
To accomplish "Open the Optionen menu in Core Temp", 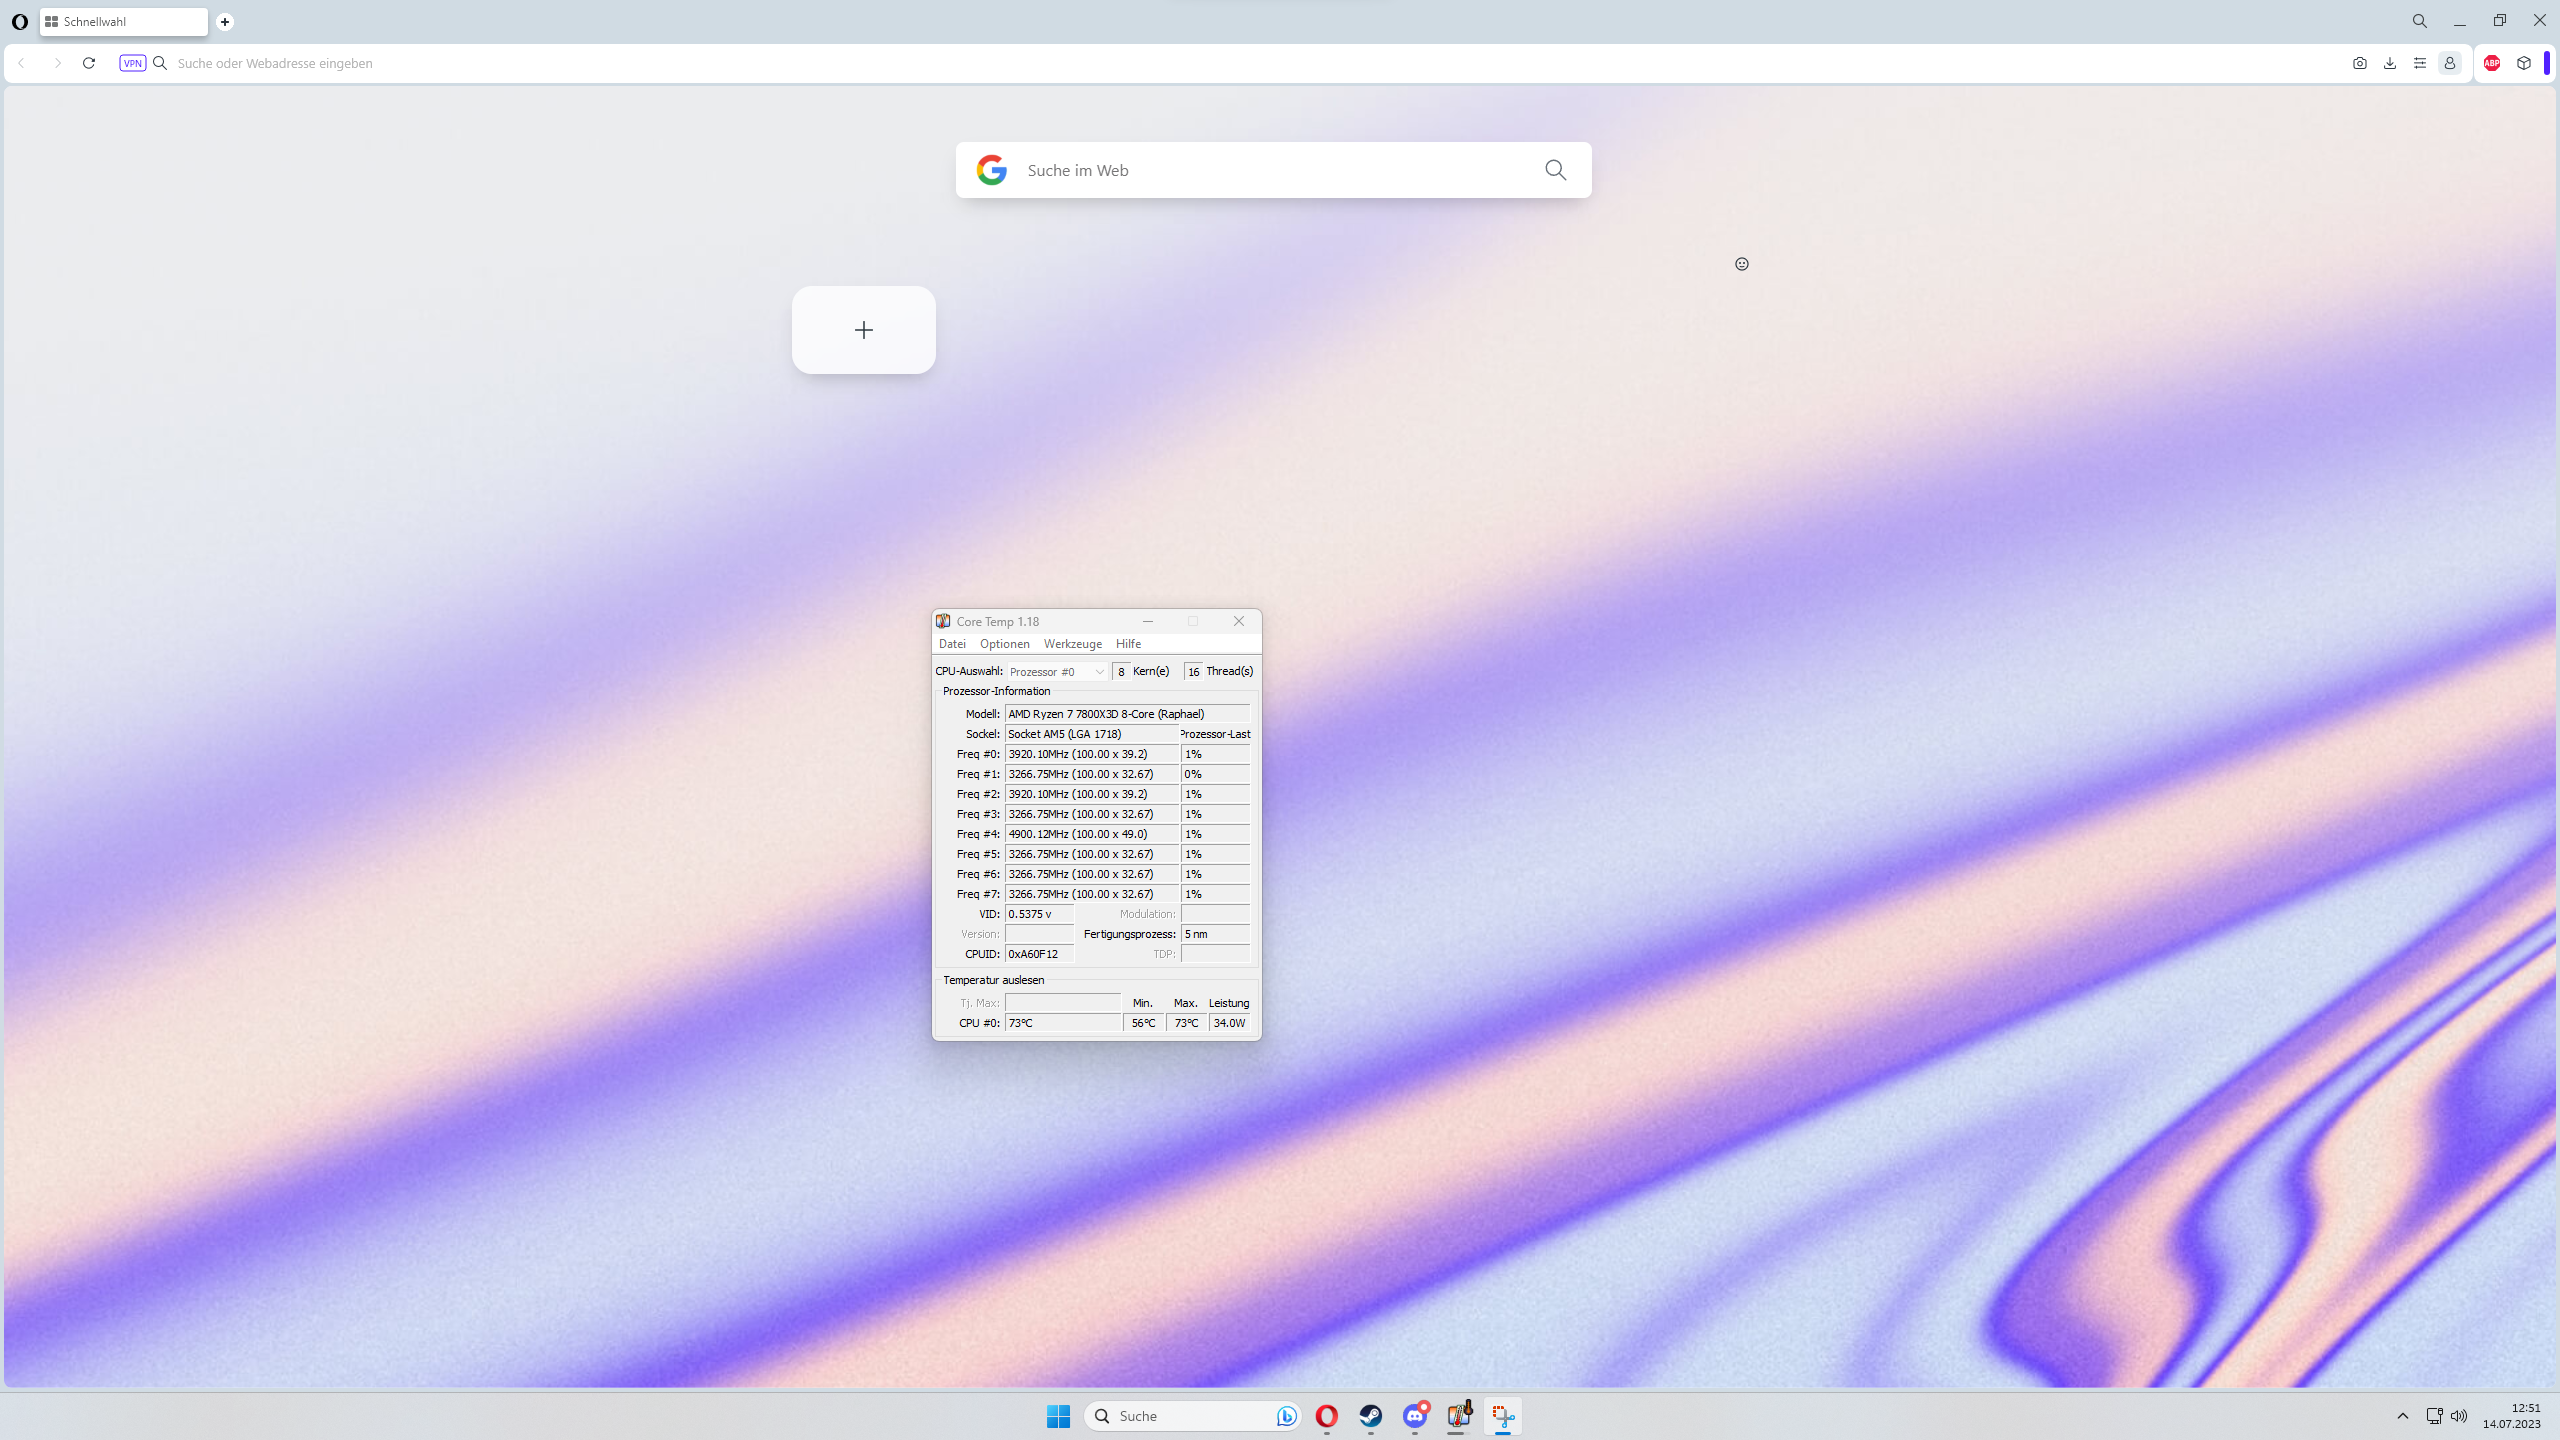I will [x=1004, y=644].
